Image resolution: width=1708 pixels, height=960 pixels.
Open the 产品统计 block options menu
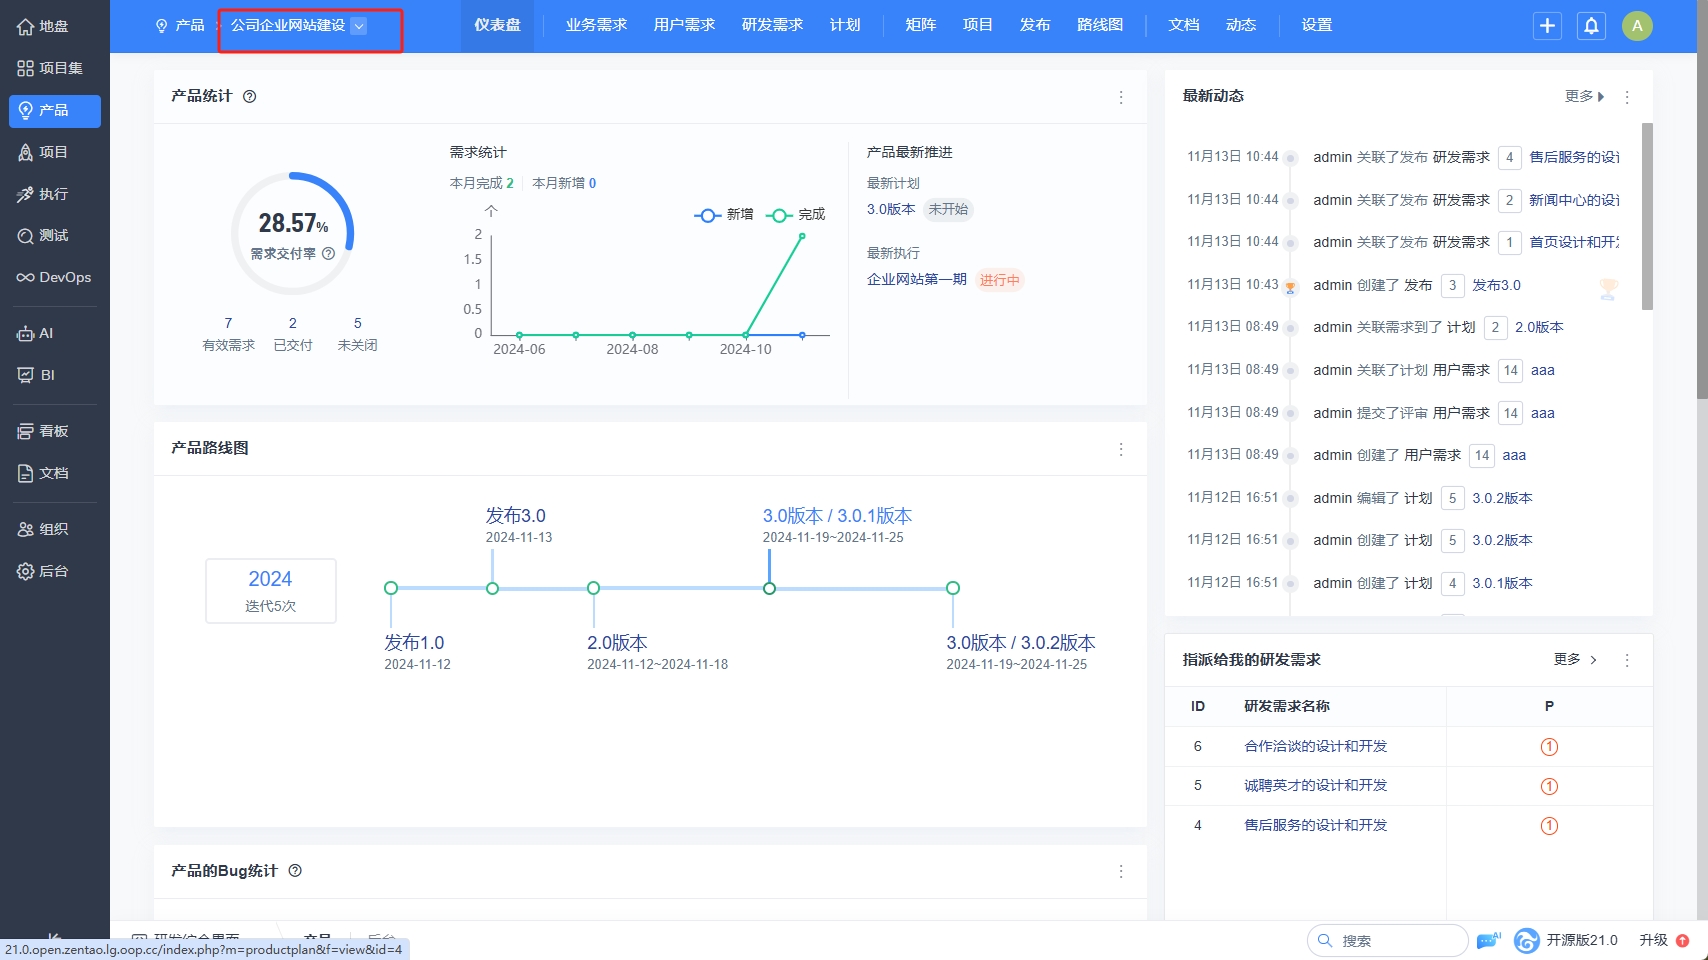tap(1120, 97)
